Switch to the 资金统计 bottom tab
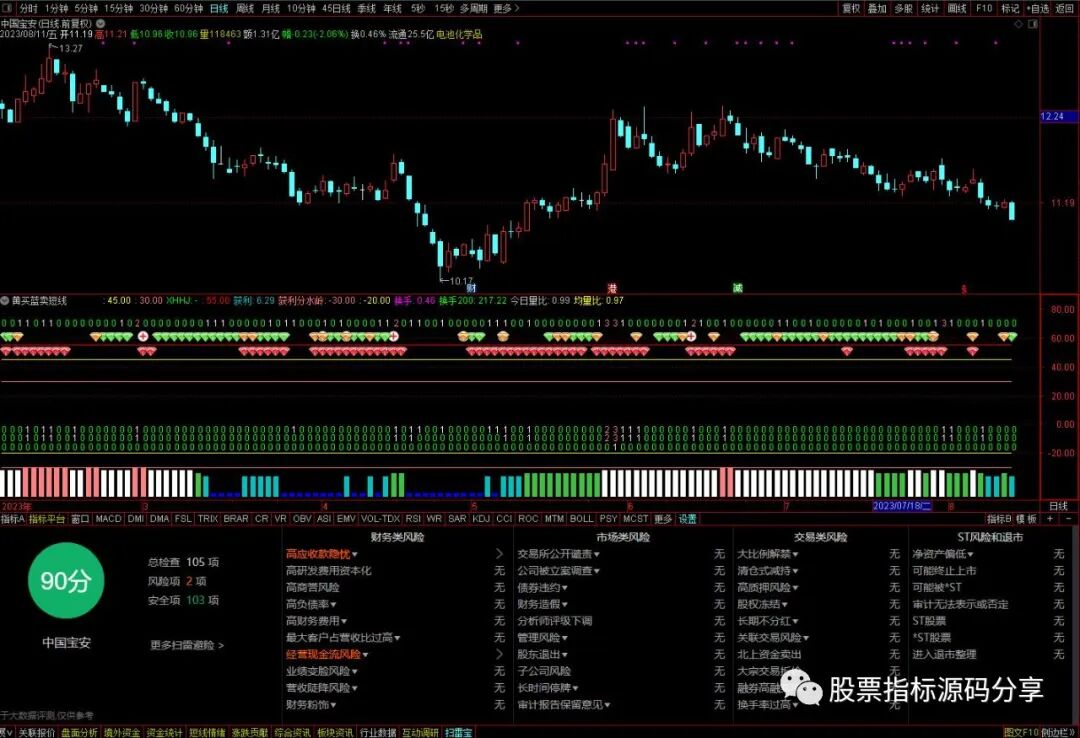This screenshot has width=1080, height=738. (x=164, y=732)
